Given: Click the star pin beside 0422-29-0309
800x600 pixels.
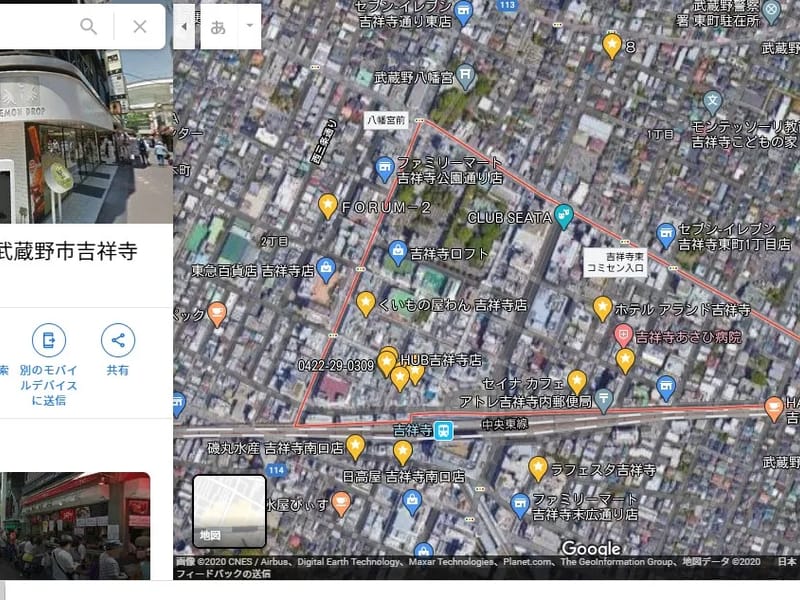Looking at the screenshot, I should (x=386, y=363).
